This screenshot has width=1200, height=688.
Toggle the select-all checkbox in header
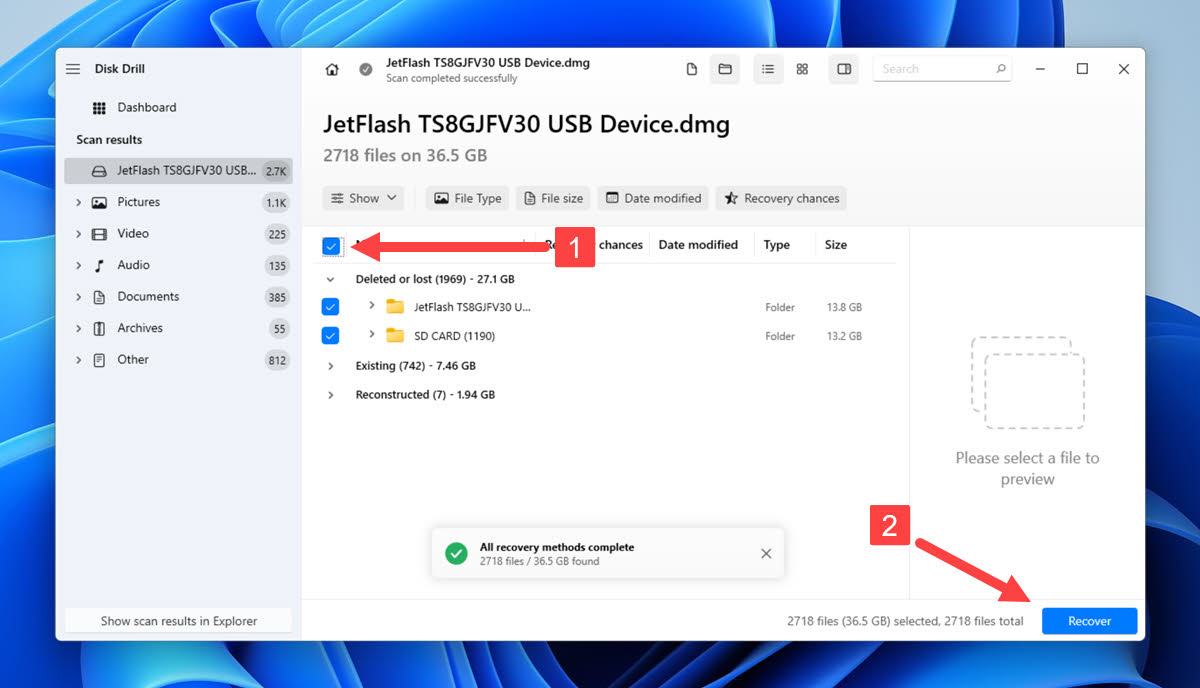pos(331,245)
